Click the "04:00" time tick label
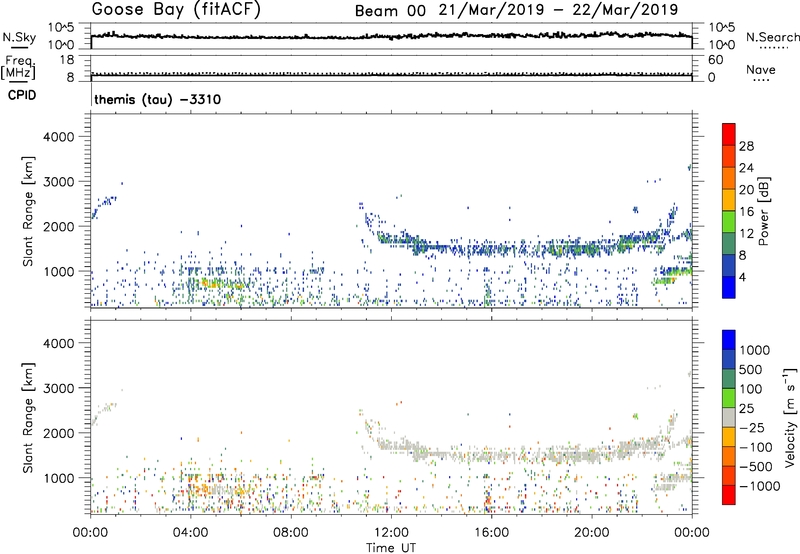Viewport: 800px width, 554px height. point(190,533)
